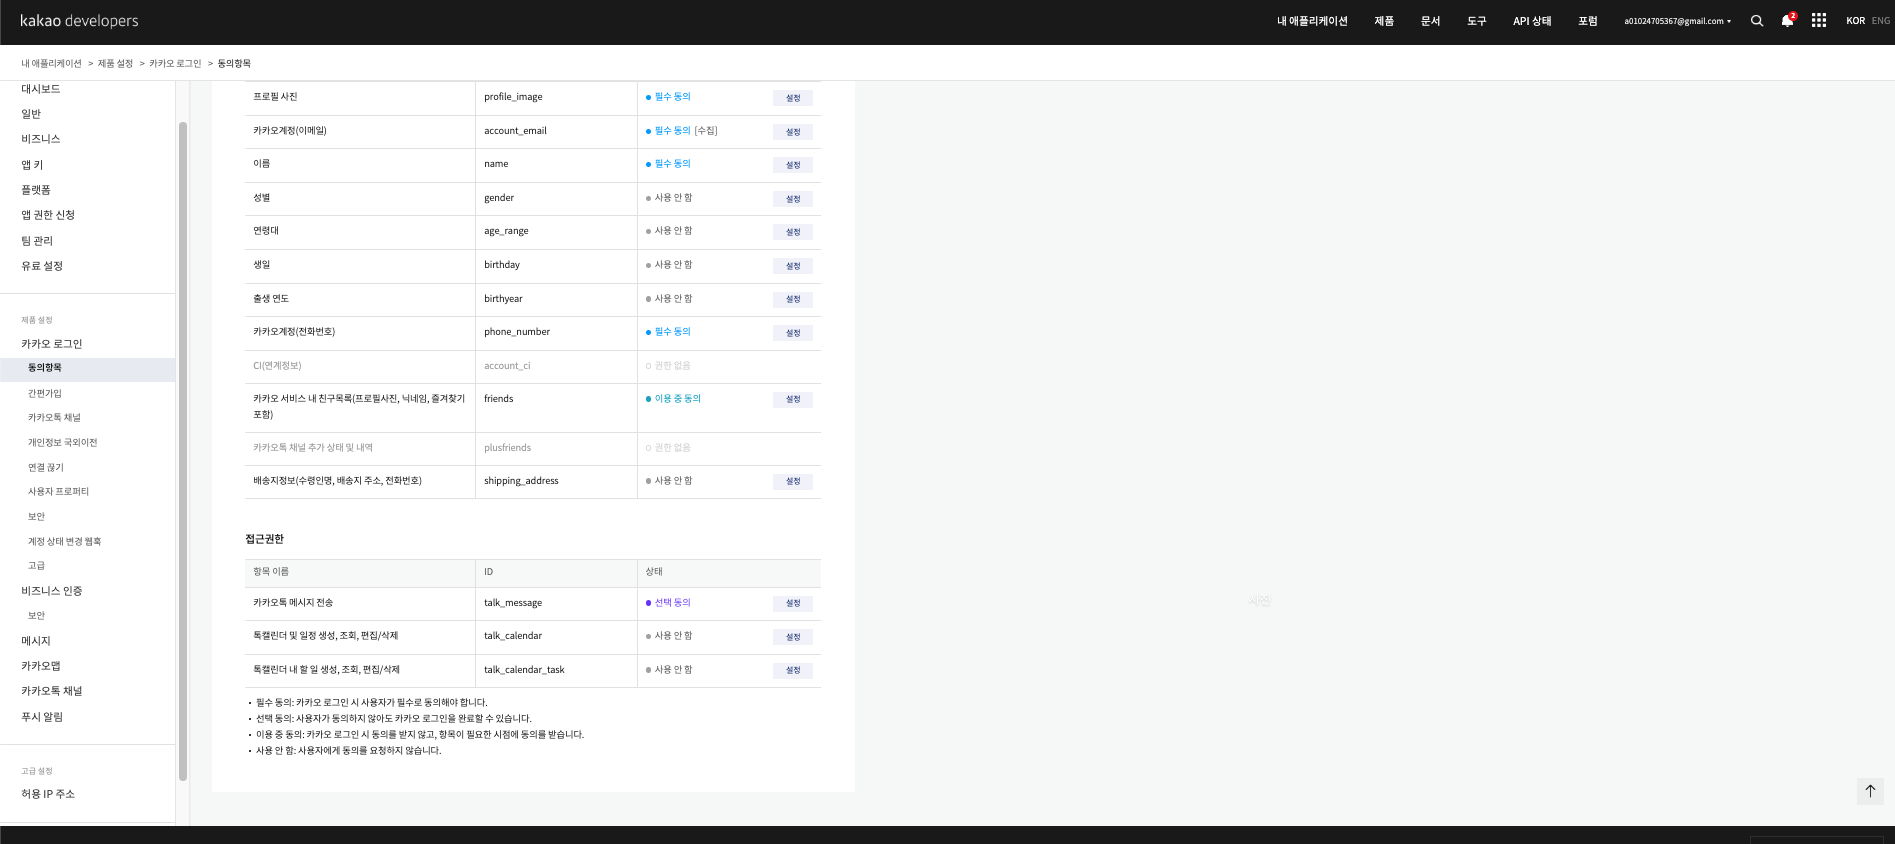Click 설정 button for profile_image row

[x=793, y=98]
